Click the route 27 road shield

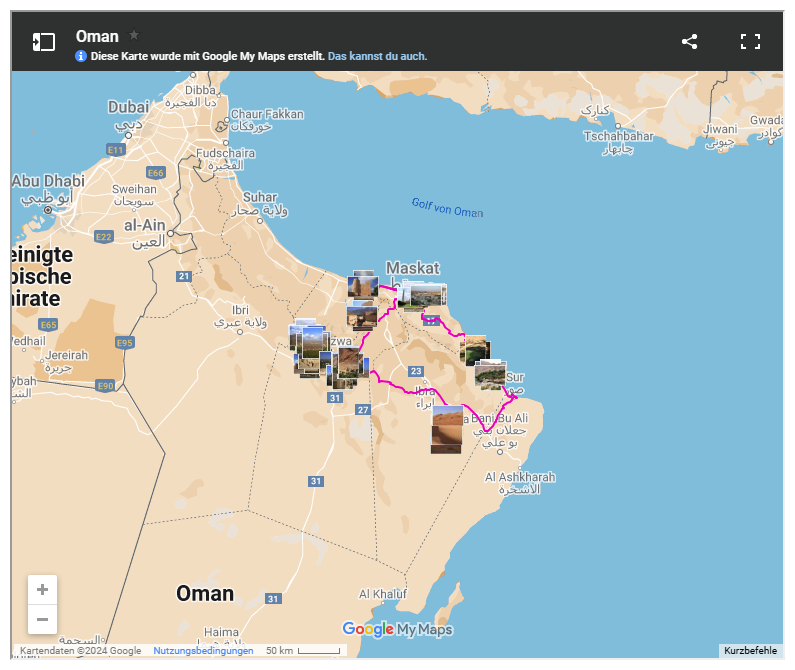pos(363,409)
